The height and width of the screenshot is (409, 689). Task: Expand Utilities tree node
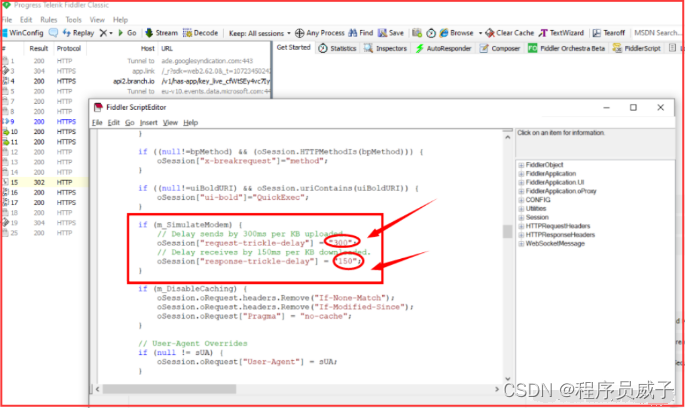coord(521,209)
